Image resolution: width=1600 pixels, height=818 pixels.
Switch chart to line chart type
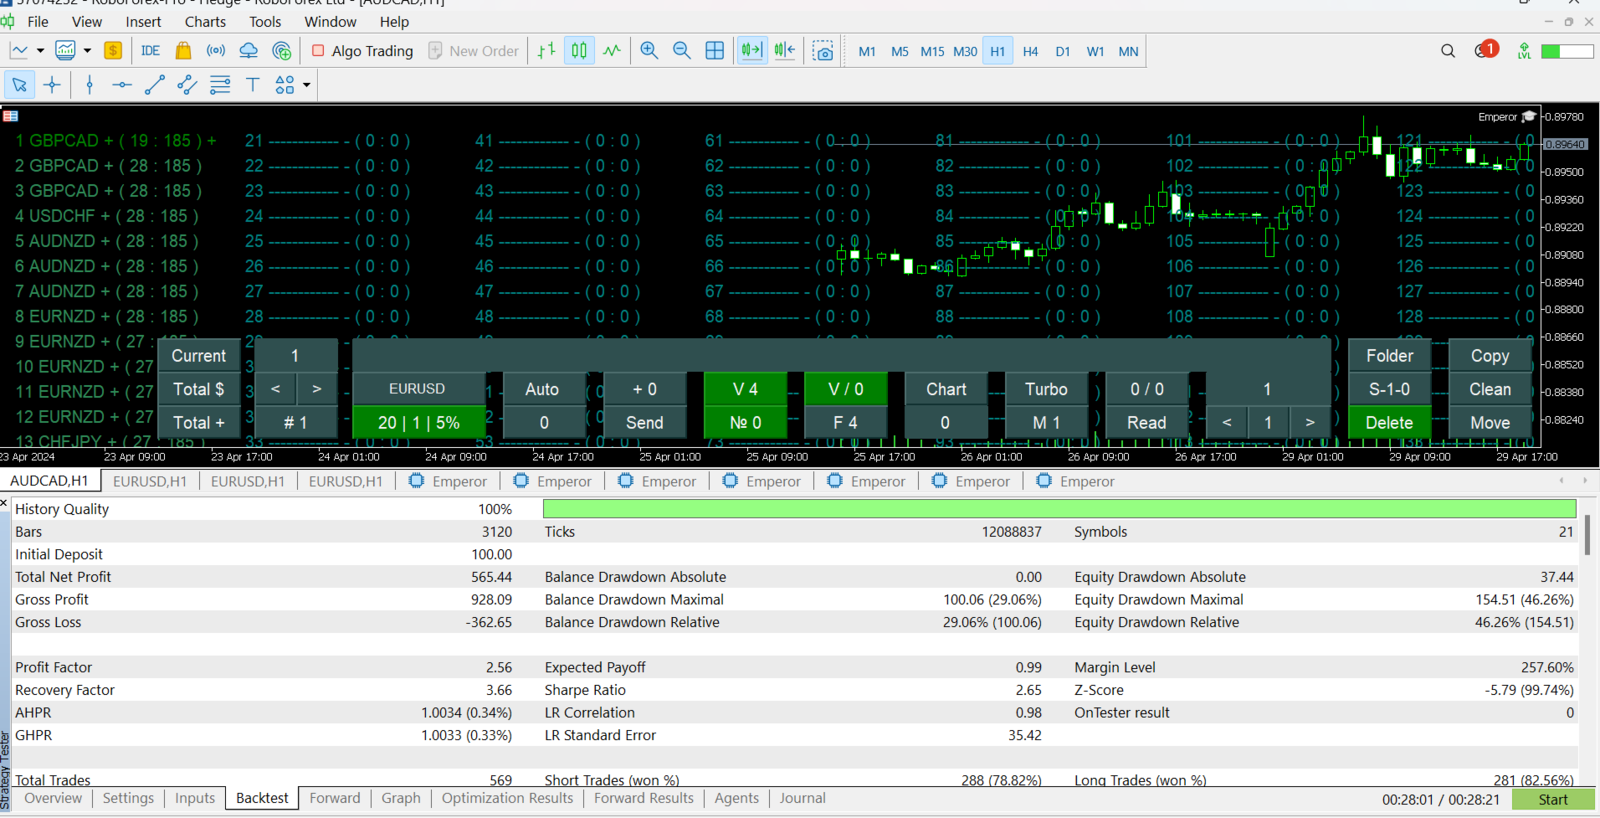(612, 51)
